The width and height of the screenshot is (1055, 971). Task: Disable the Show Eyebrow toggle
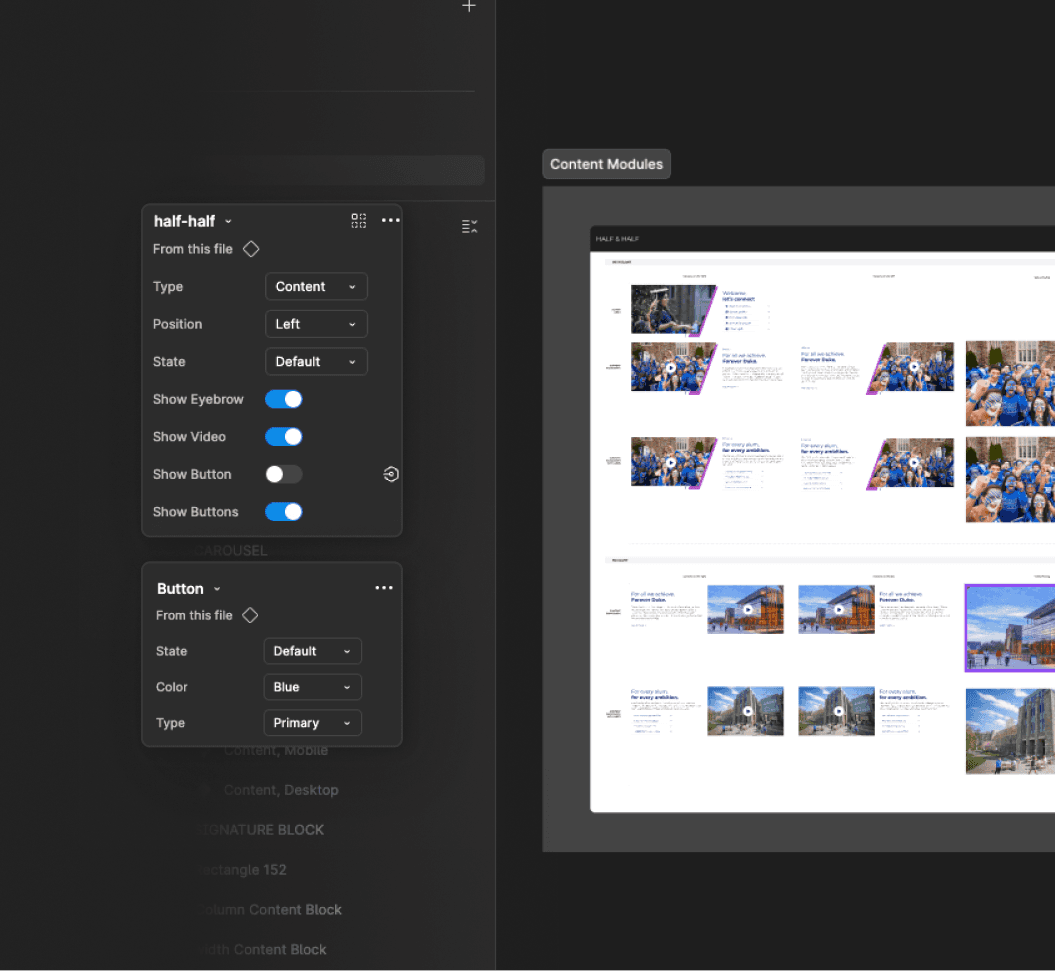[283, 399]
